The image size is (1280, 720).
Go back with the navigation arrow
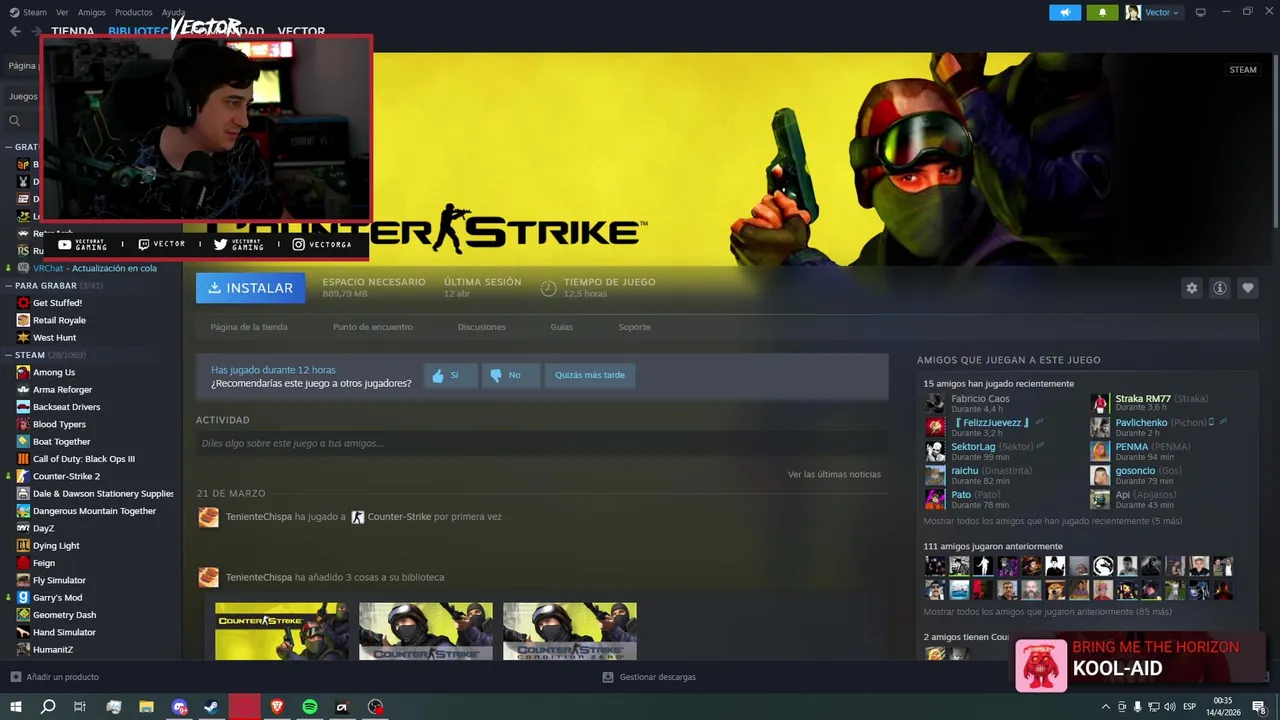coord(15,31)
